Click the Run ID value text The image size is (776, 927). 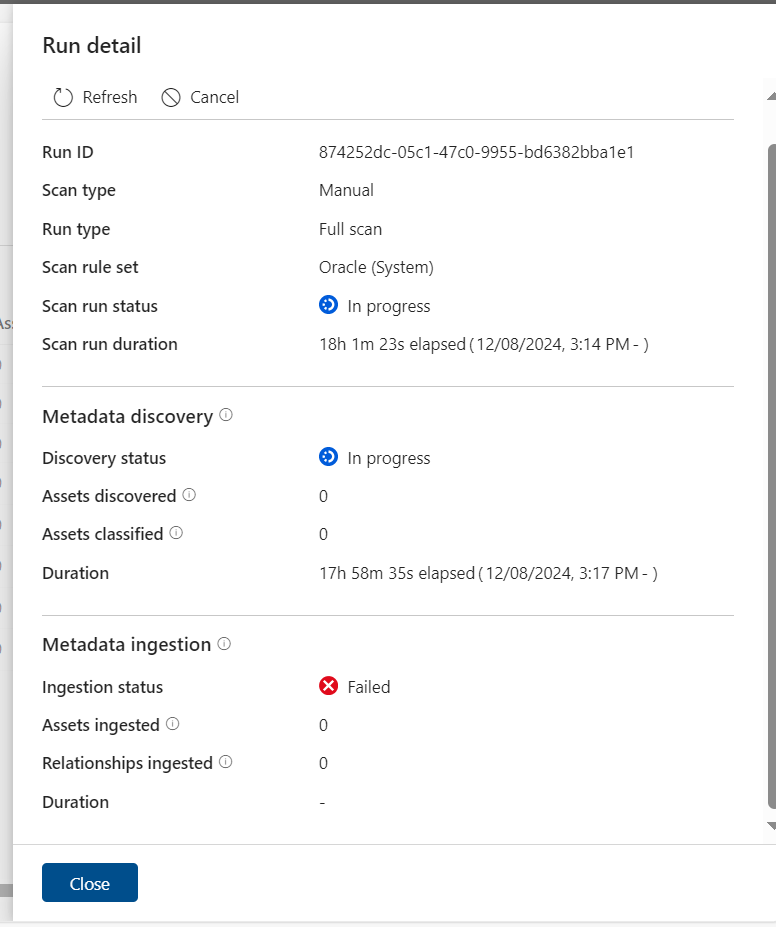point(476,152)
